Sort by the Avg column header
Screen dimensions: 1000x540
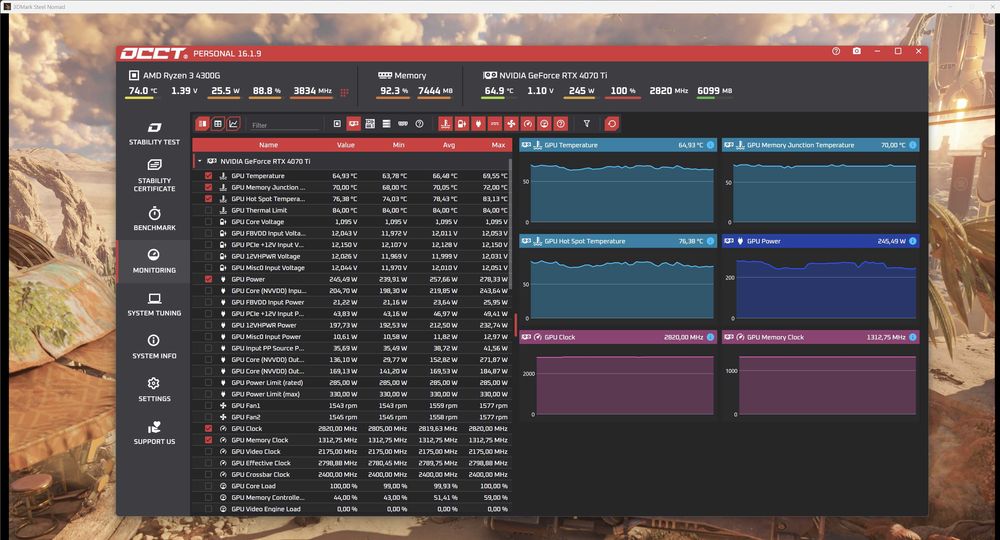point(449,145)
